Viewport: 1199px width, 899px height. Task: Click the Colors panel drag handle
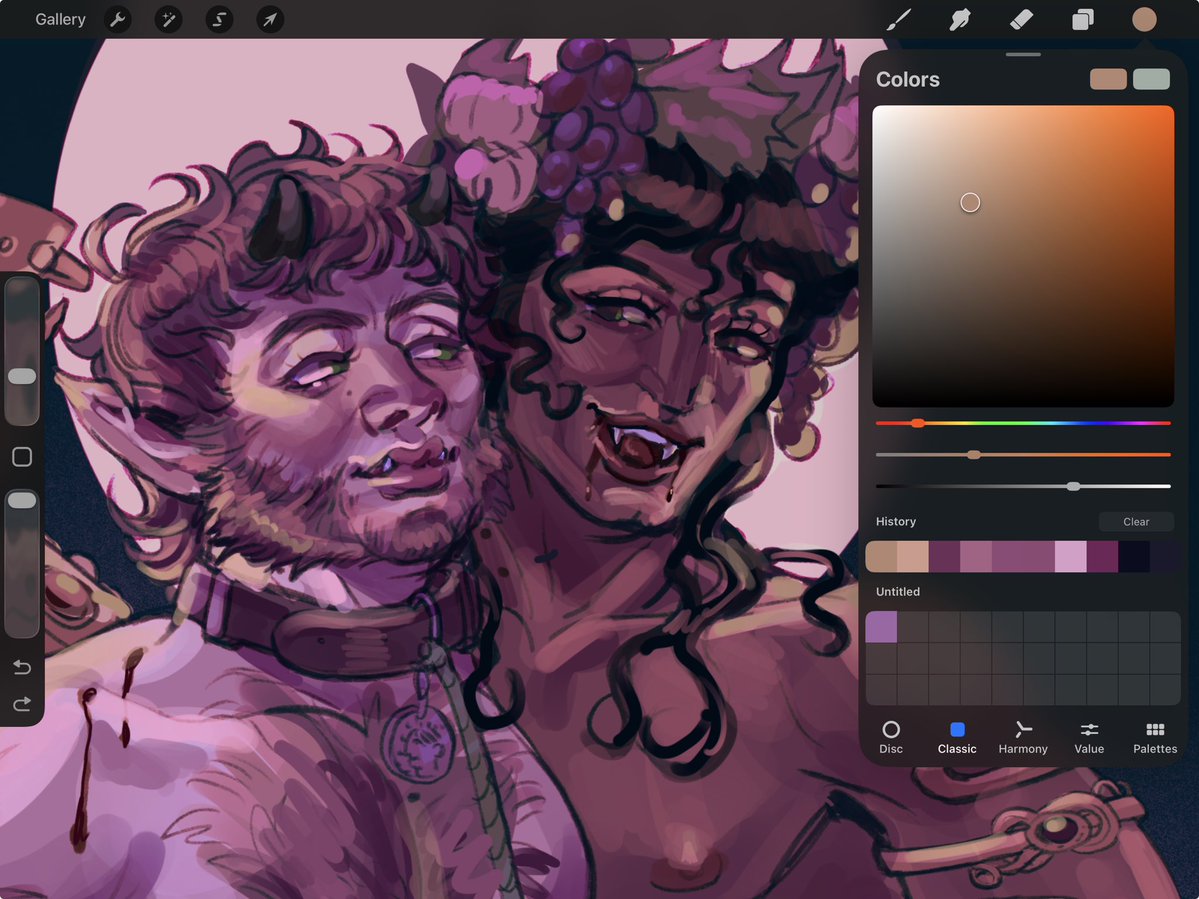1023,54
